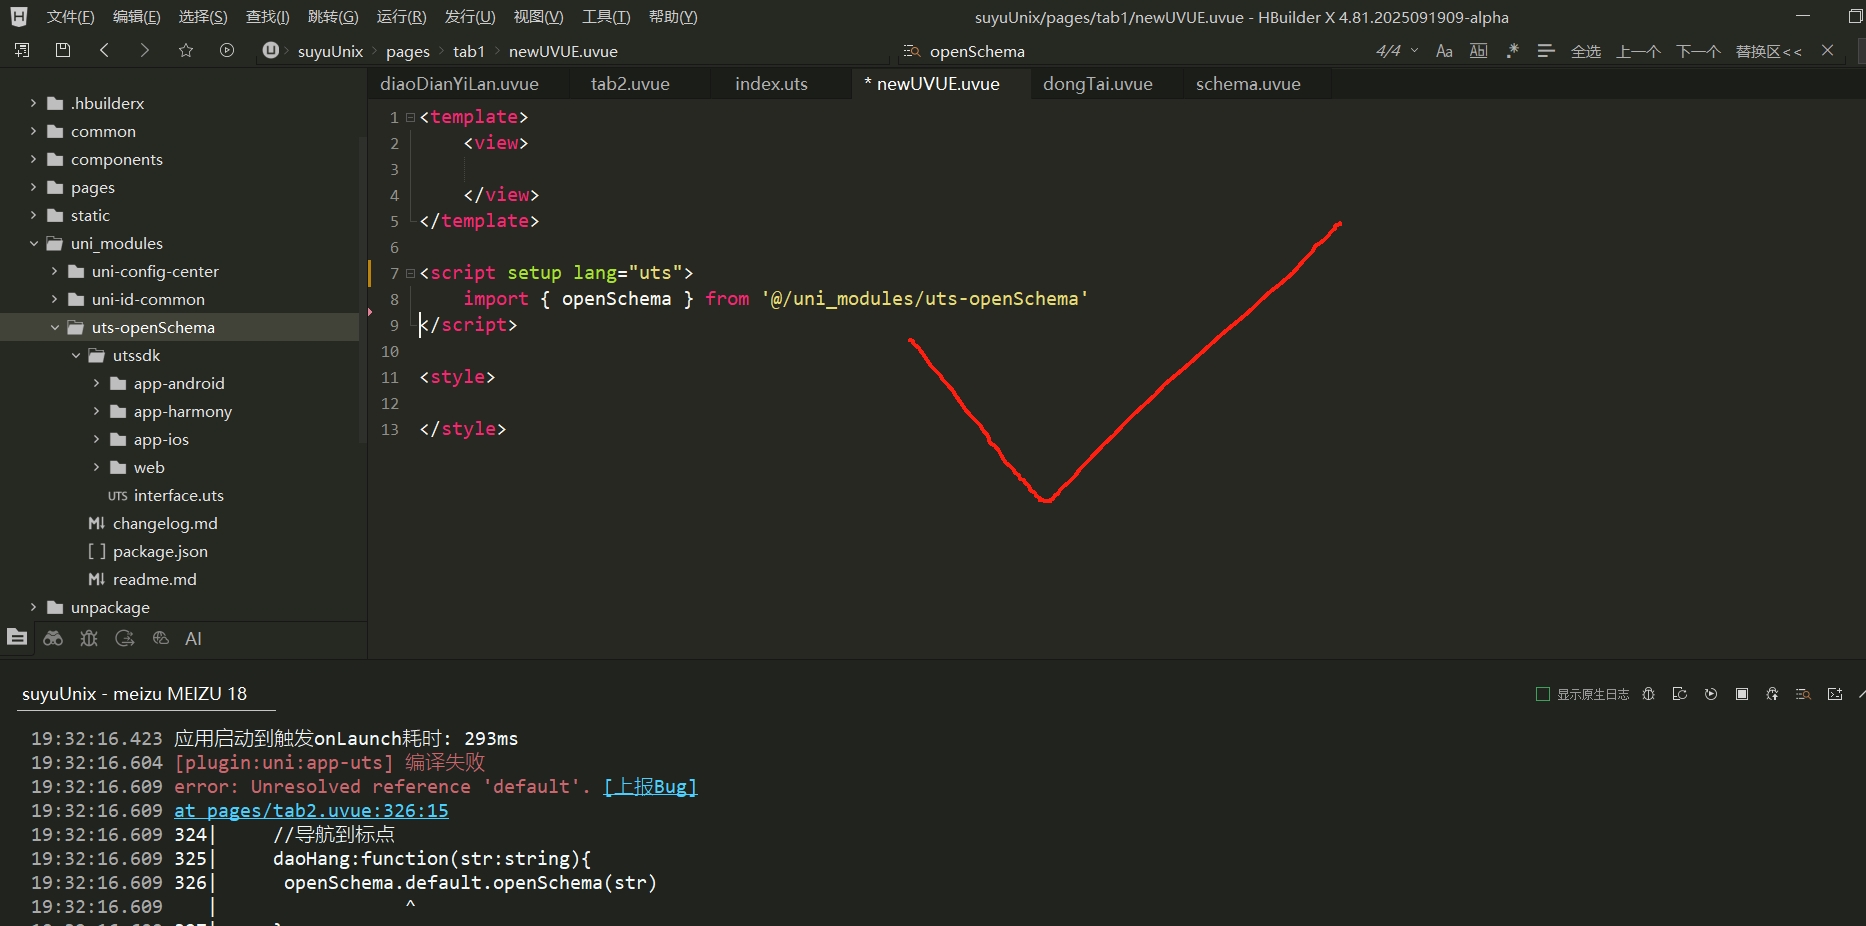The height and width of the screenshot is (926, 1866).
Task: Click the bookmark star icon
Action: point(185,50)
